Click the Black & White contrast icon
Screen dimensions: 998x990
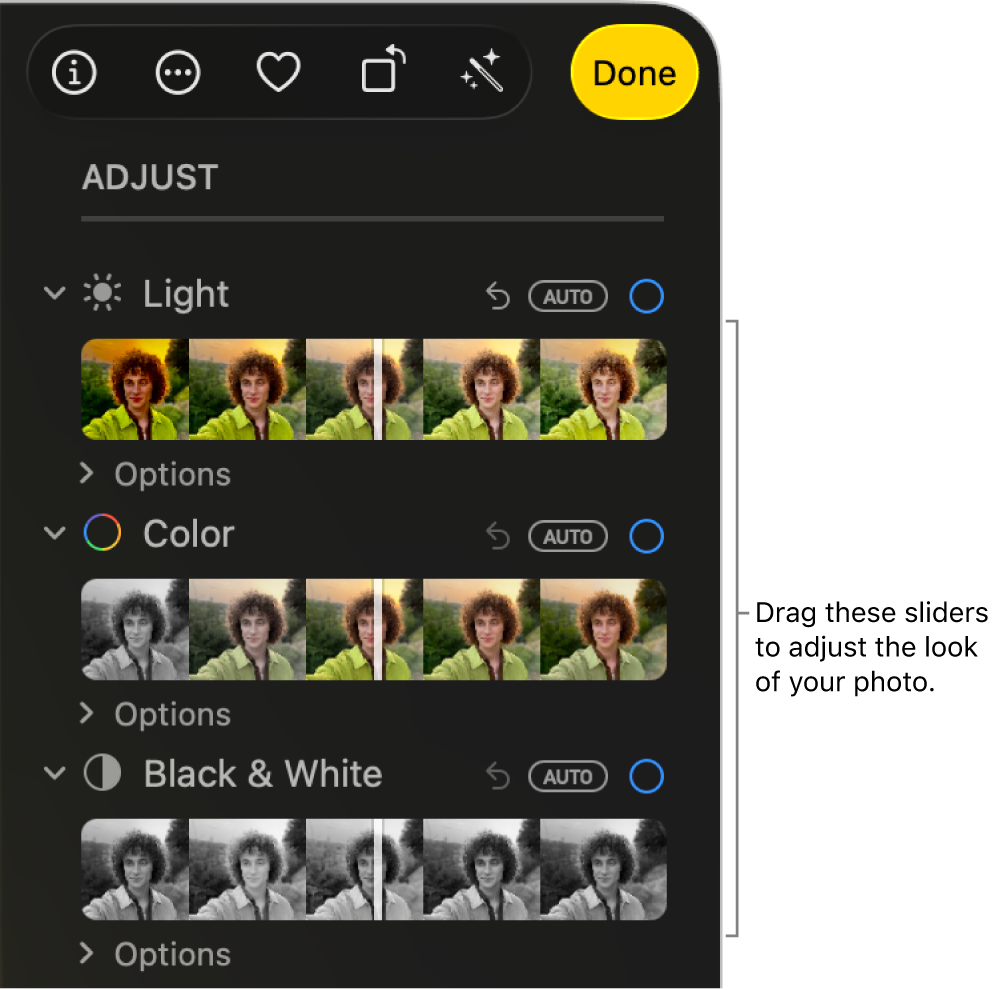point(103,773)
